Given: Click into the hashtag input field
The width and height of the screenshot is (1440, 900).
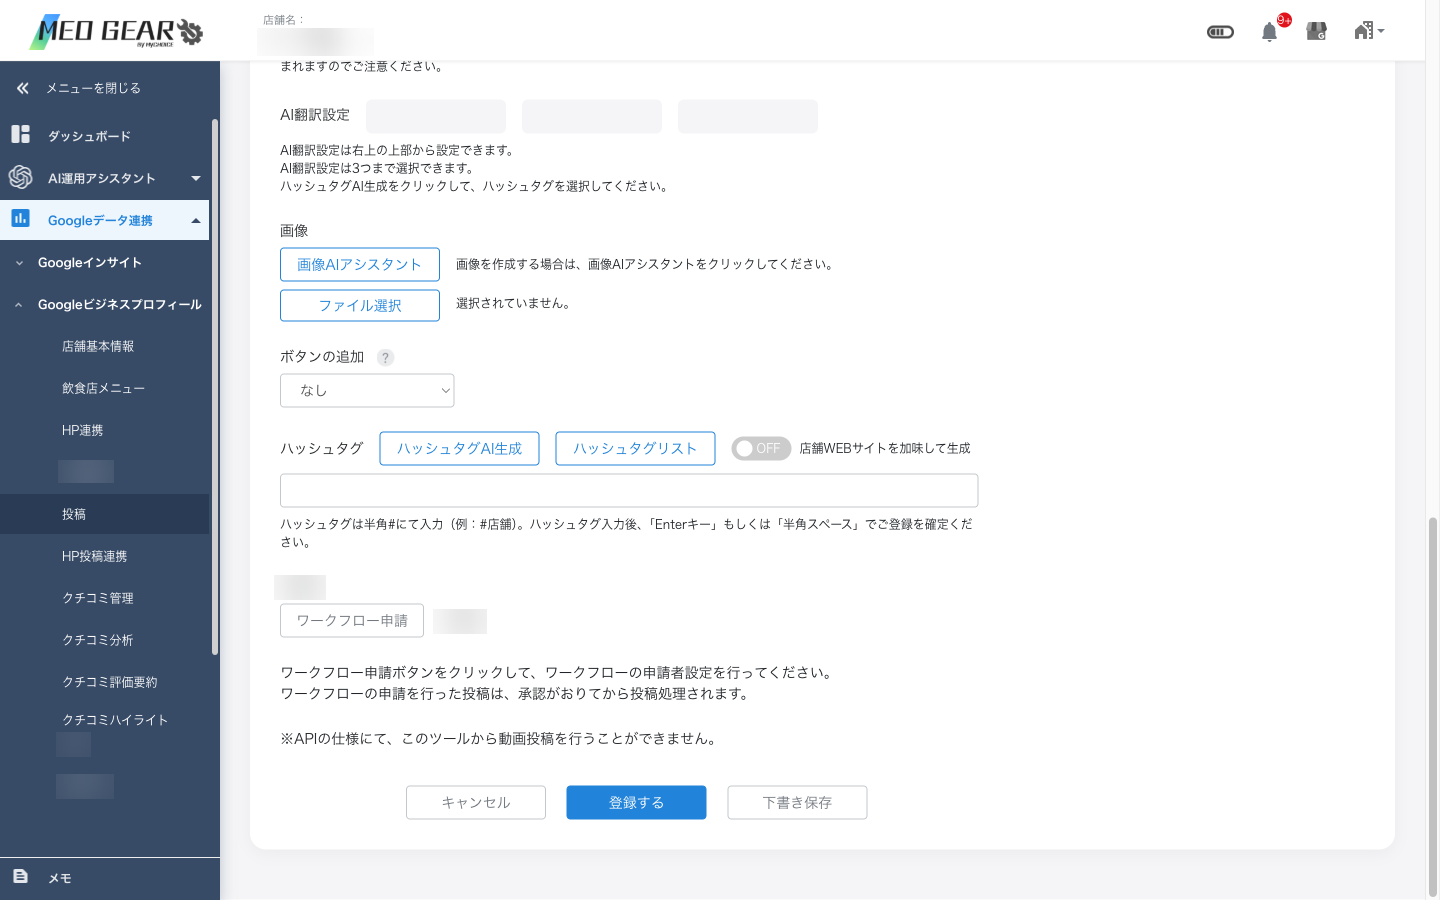Looking at the screenshot, I should [x=629, y=490].
